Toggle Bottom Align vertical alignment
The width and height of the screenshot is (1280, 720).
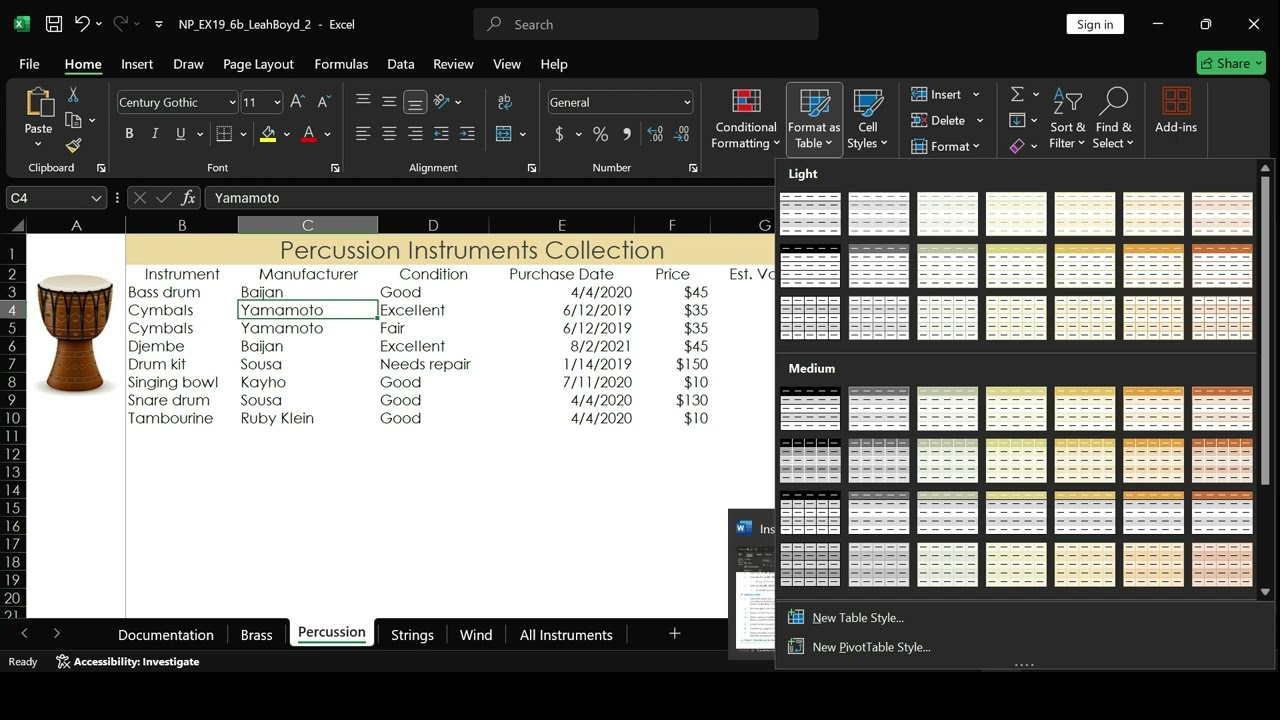click(x=415, y=102)
